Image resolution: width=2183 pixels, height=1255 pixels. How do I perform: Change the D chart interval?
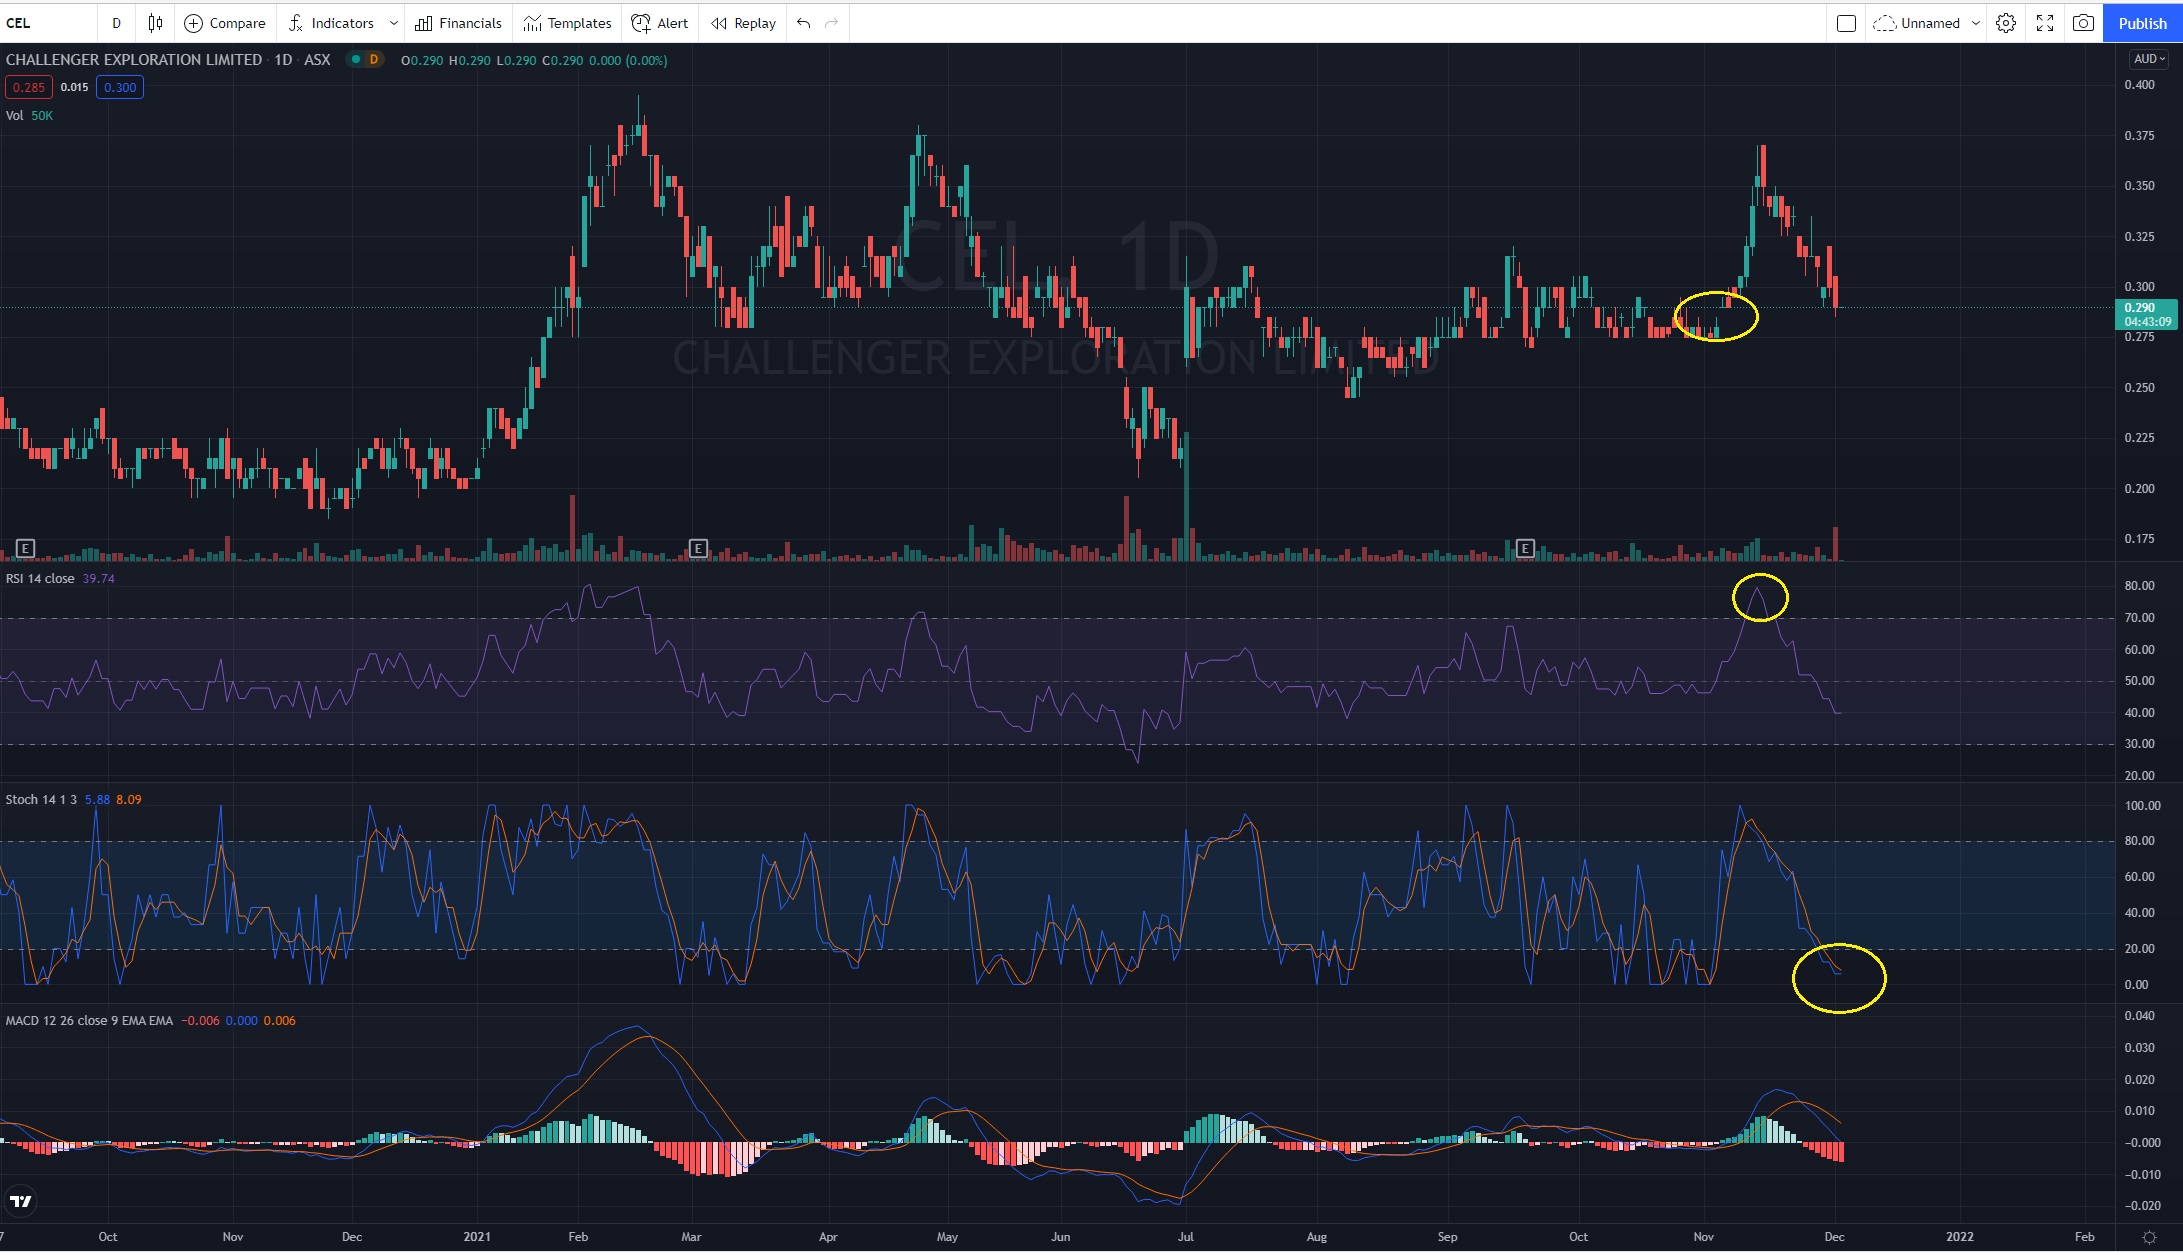pos(116,23)
